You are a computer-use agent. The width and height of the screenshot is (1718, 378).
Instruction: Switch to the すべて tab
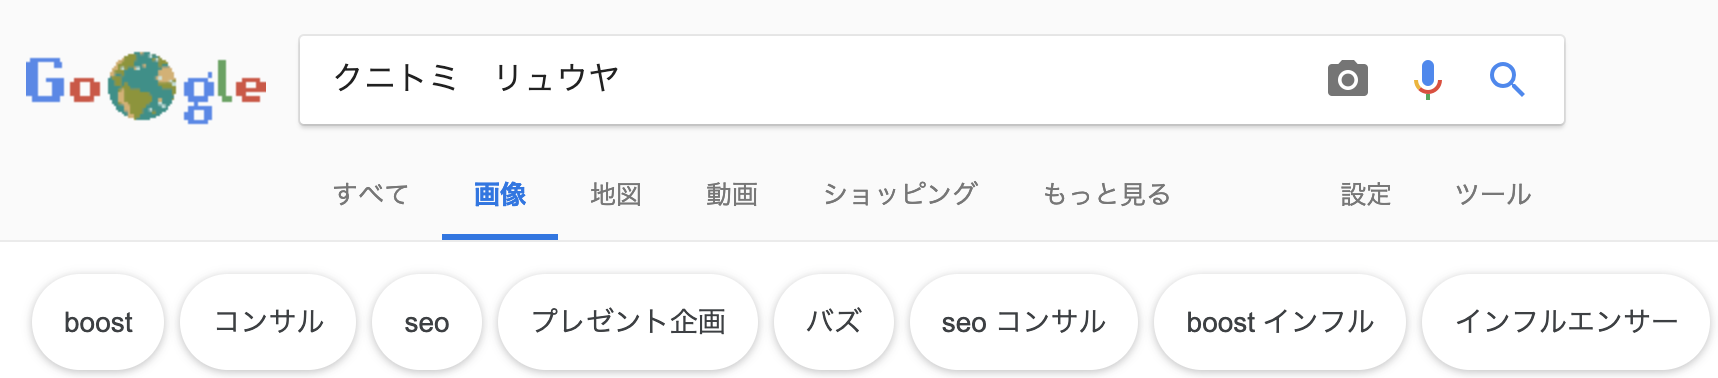pyautogui.click(x=371, y=194)
